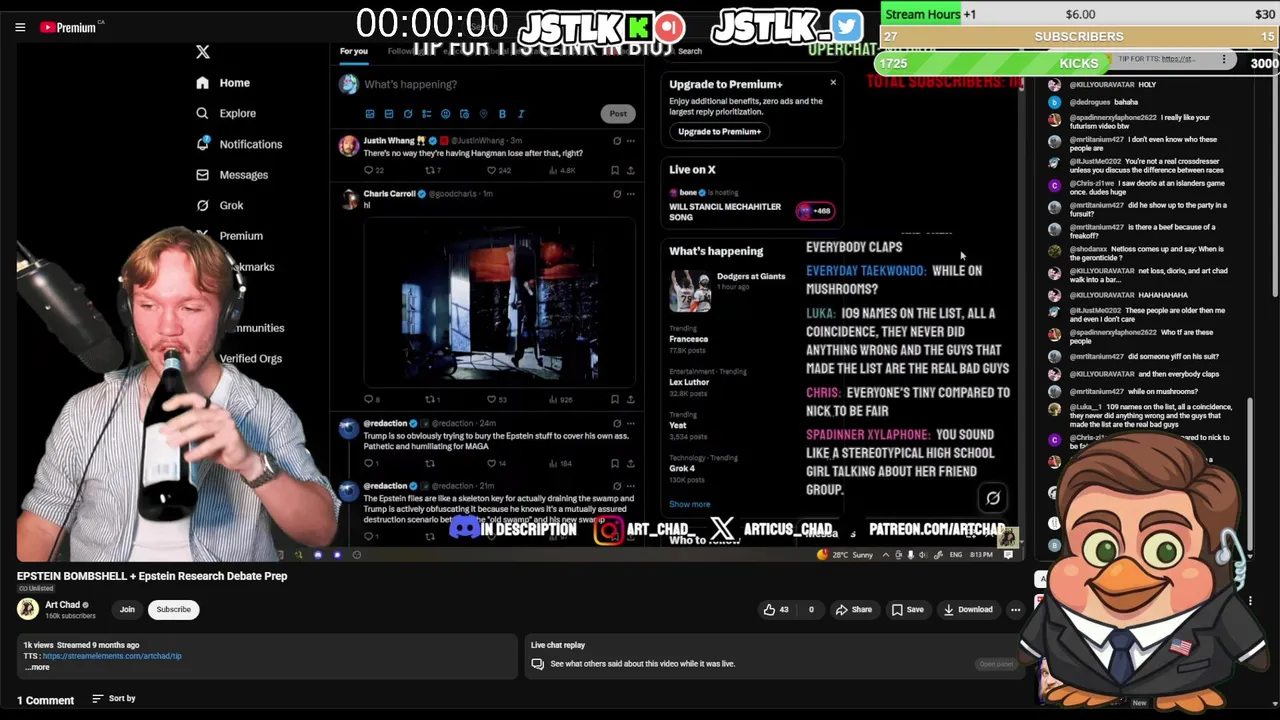
Task: Click the Instagram icon in stream footer
Action: click(x=608, y=531)
